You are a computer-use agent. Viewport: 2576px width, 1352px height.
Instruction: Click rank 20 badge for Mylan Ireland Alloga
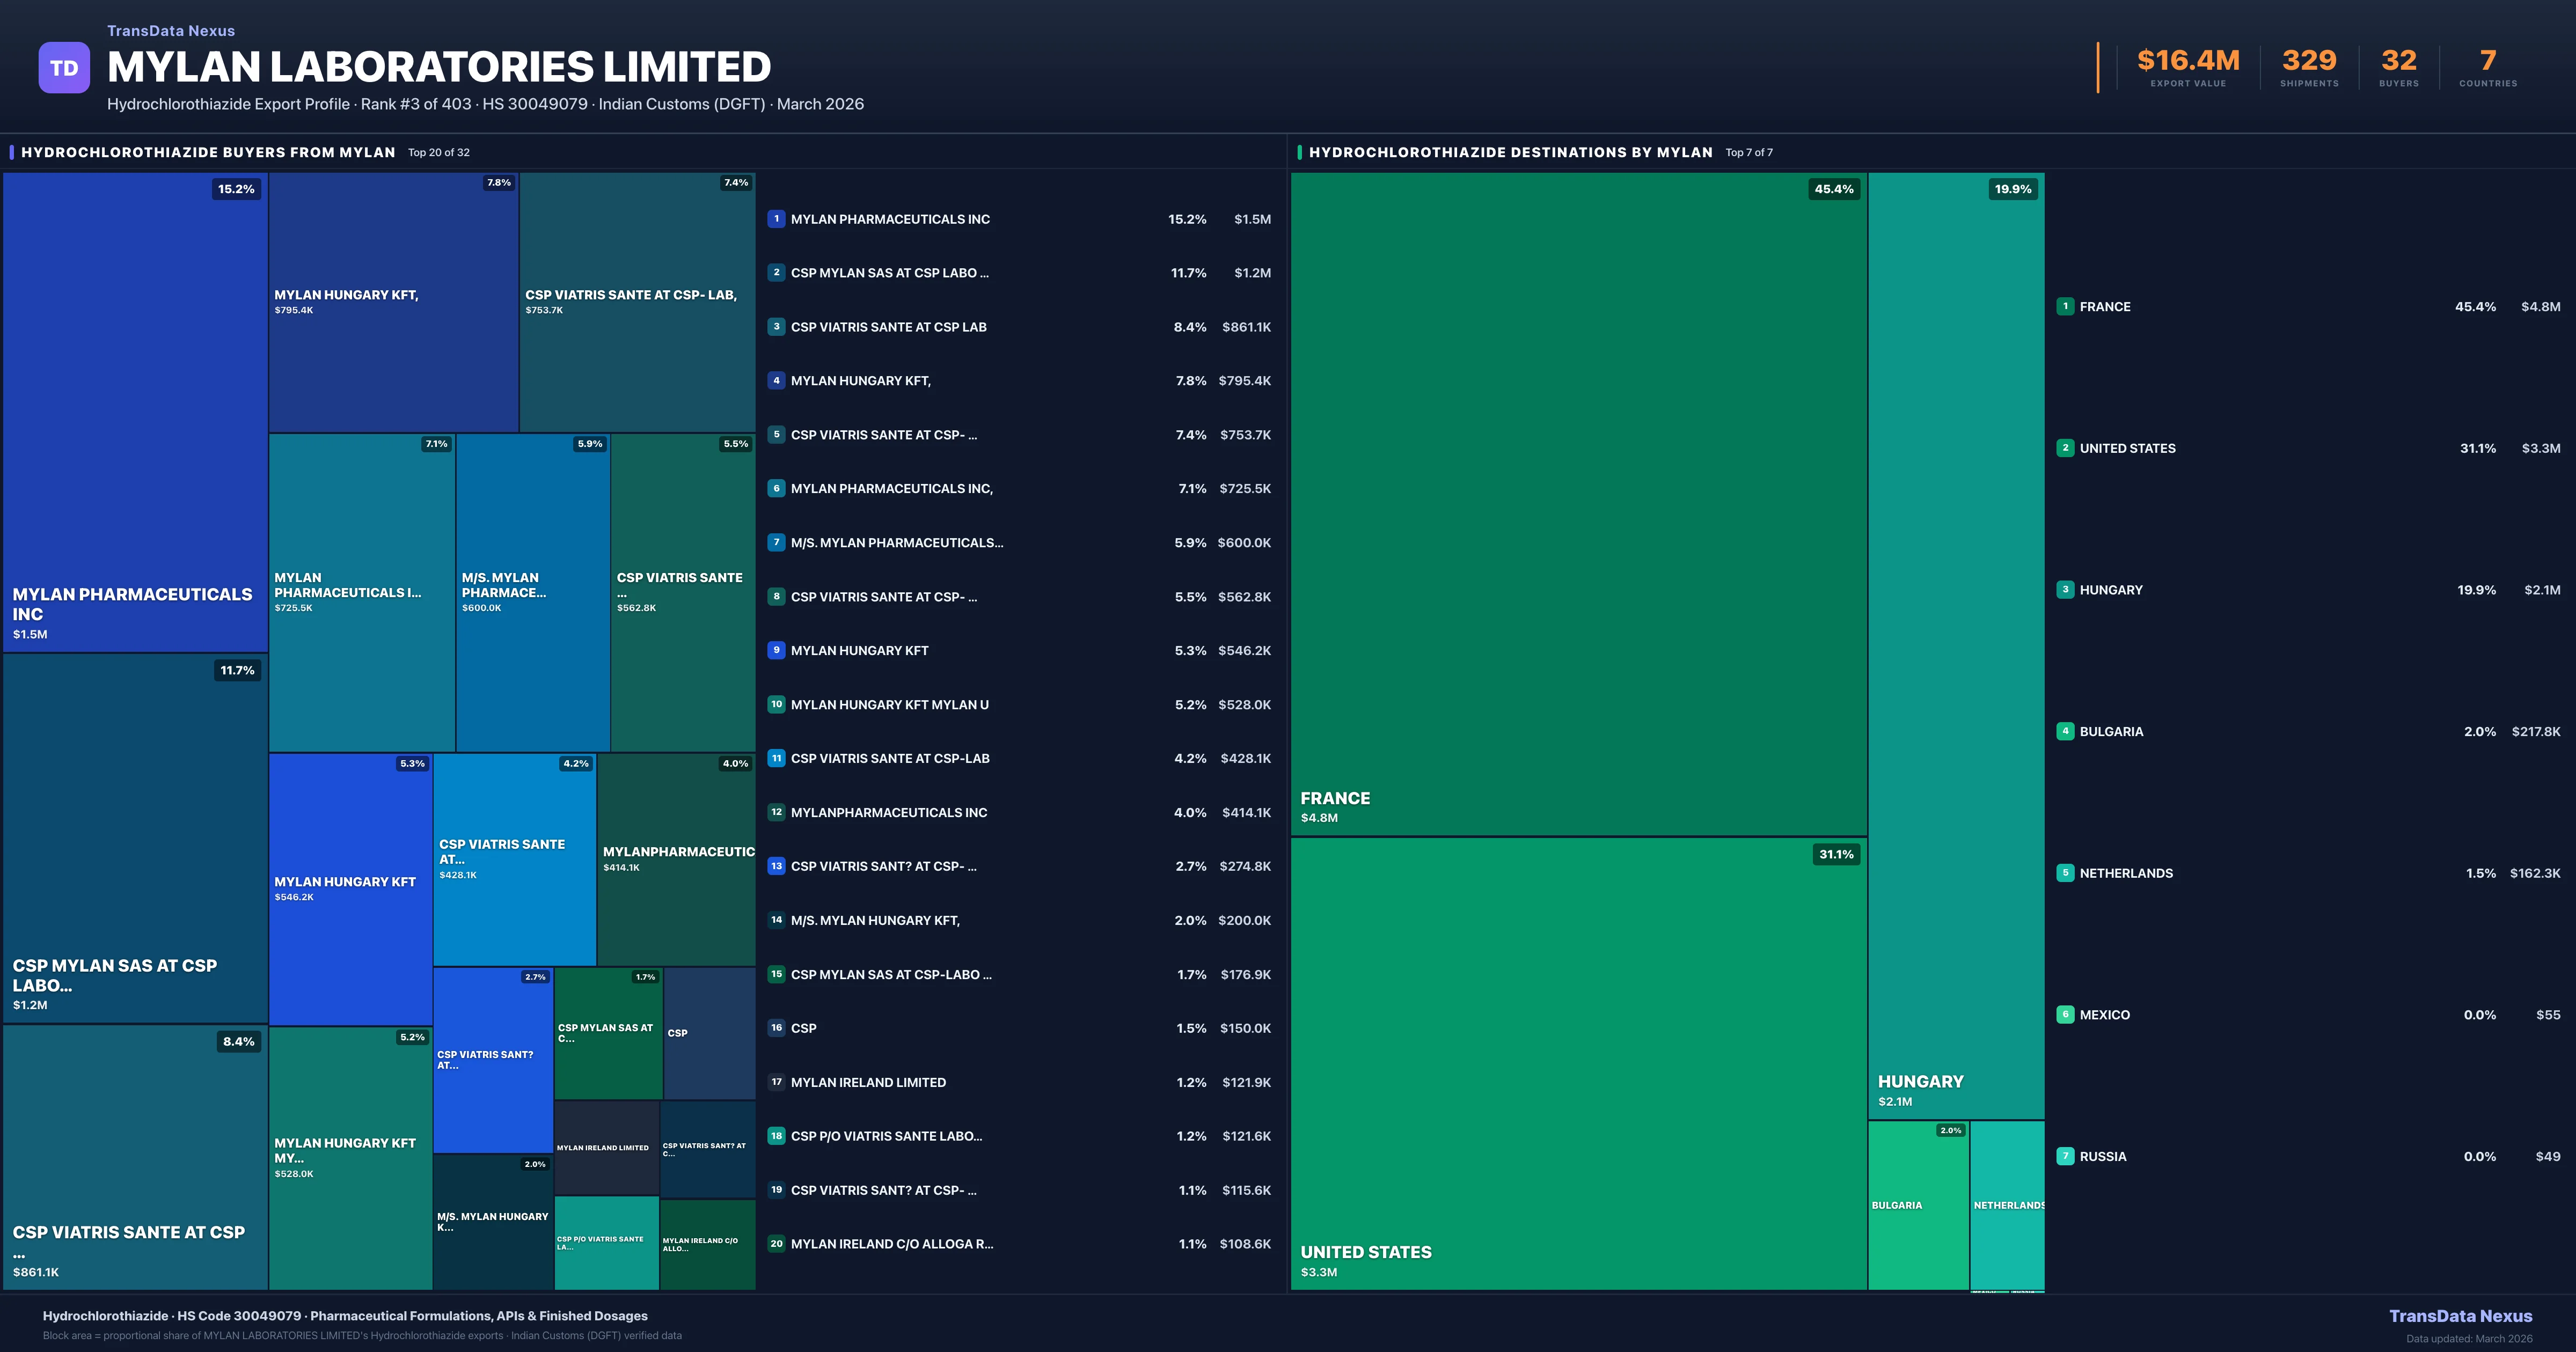776,1244
